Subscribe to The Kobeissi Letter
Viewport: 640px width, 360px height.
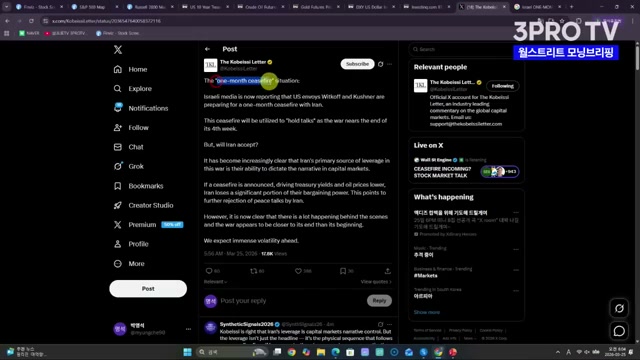point(357,64)
